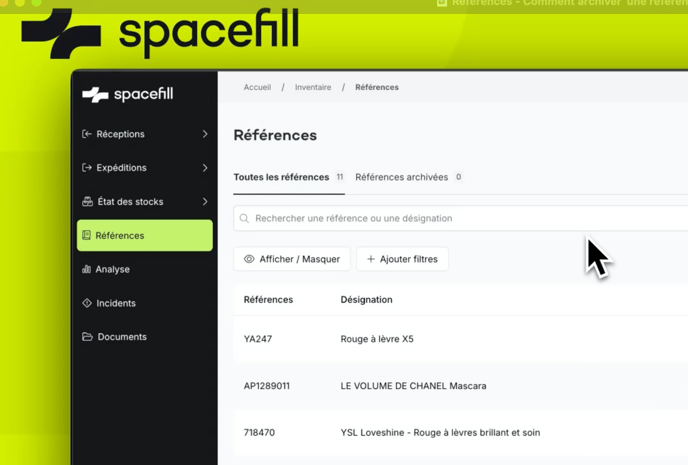Screen dimensions: 688x465
Task: Click the Analyse chart icon
Action: click(x=87, y=269)
